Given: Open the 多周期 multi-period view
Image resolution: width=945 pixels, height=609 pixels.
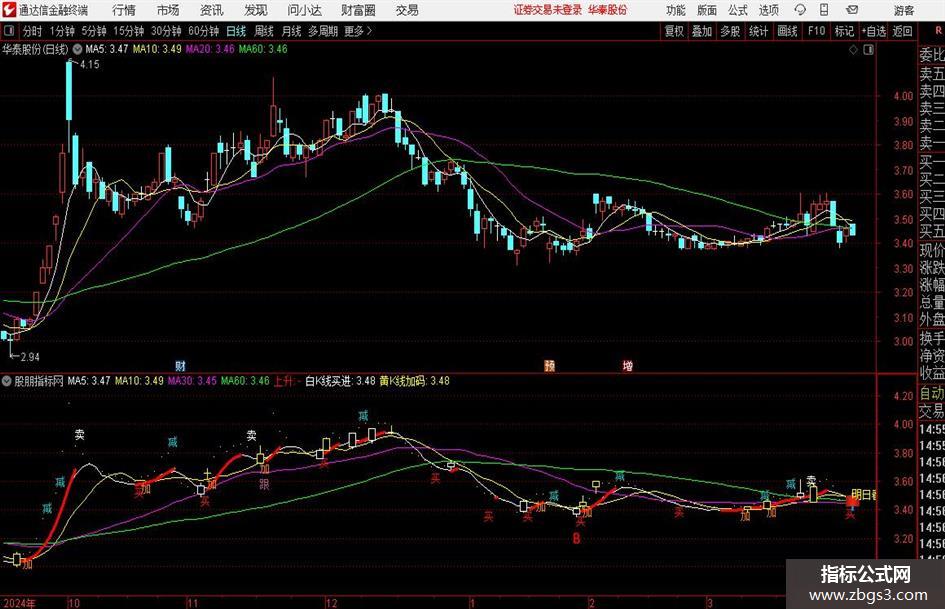Looking at the screenshot, I should click(322, 31).
